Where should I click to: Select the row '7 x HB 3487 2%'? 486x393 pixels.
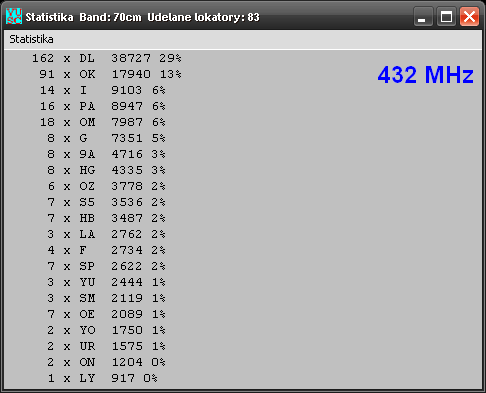tap(106, 218)
